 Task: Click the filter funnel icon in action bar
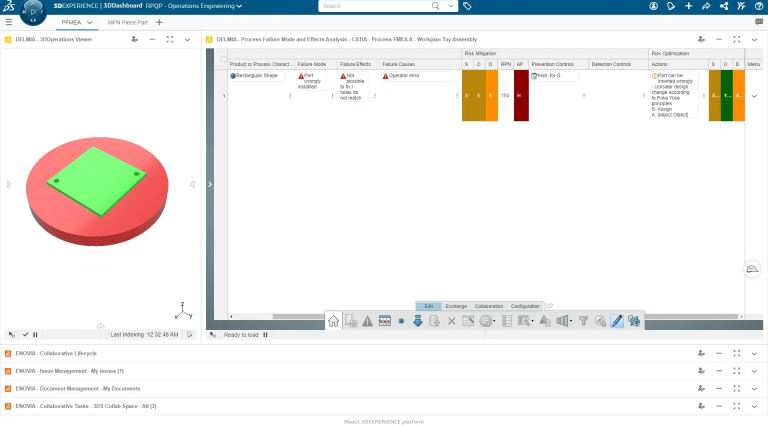pyautogui.click(x=584, y=321)
